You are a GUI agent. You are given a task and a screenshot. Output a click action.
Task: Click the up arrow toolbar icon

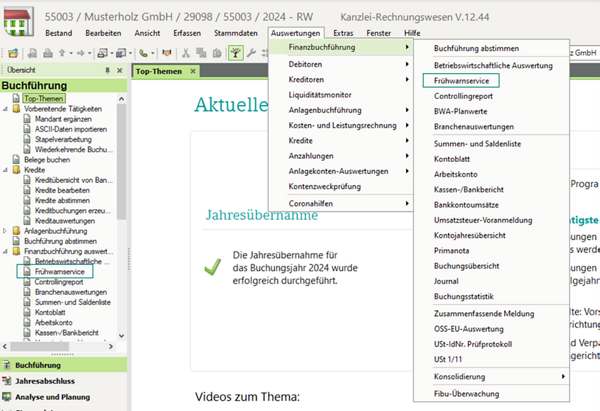click(62, 53)
